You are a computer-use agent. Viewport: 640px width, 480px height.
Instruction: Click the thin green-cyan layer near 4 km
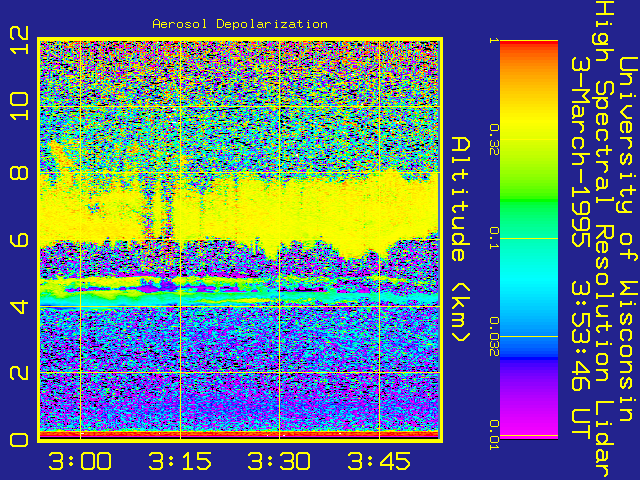click(x=239, y=300)
